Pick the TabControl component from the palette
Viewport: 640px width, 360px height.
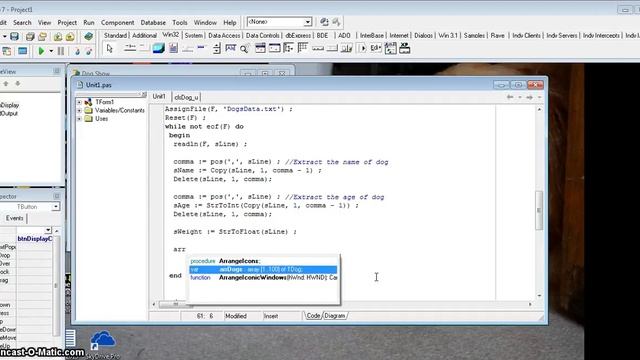pyautogui.click(x=130, y=49)
